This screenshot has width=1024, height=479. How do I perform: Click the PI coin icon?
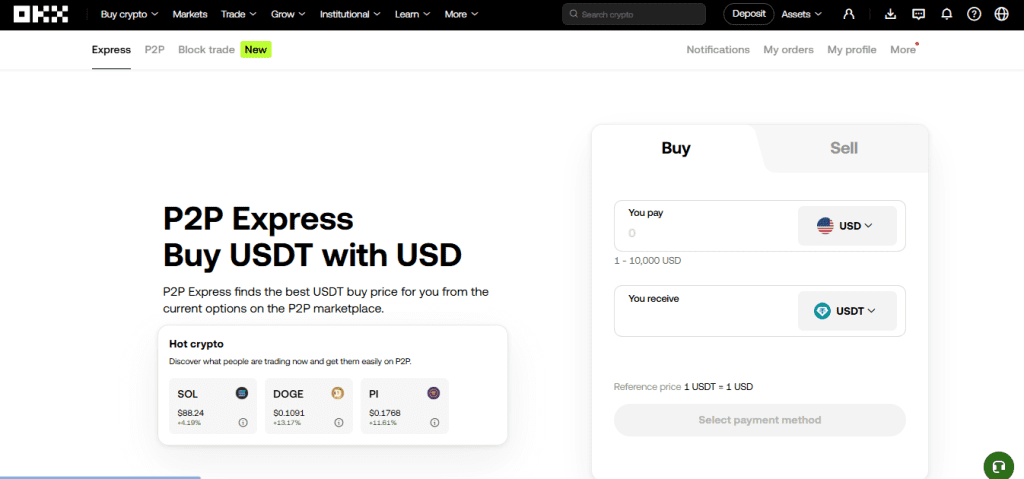[x=434, y=393]
